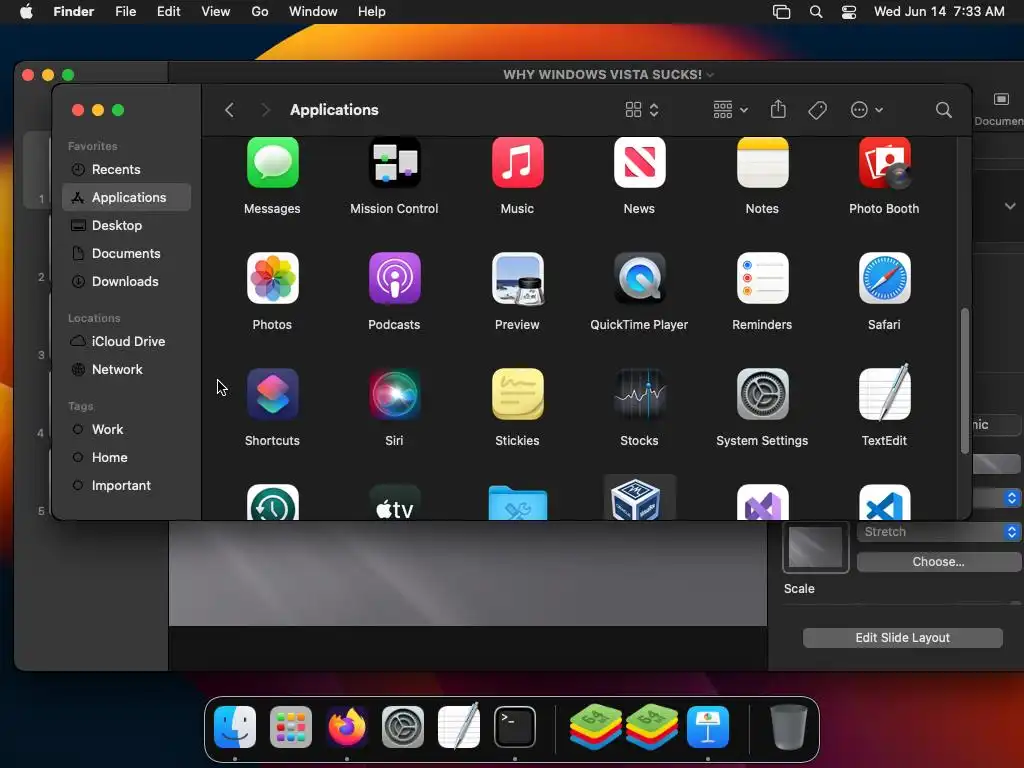Go back using Finder back arrow
Image resolution: width=1024 pixels, height=768 pixels.
[x=229, y=110]
